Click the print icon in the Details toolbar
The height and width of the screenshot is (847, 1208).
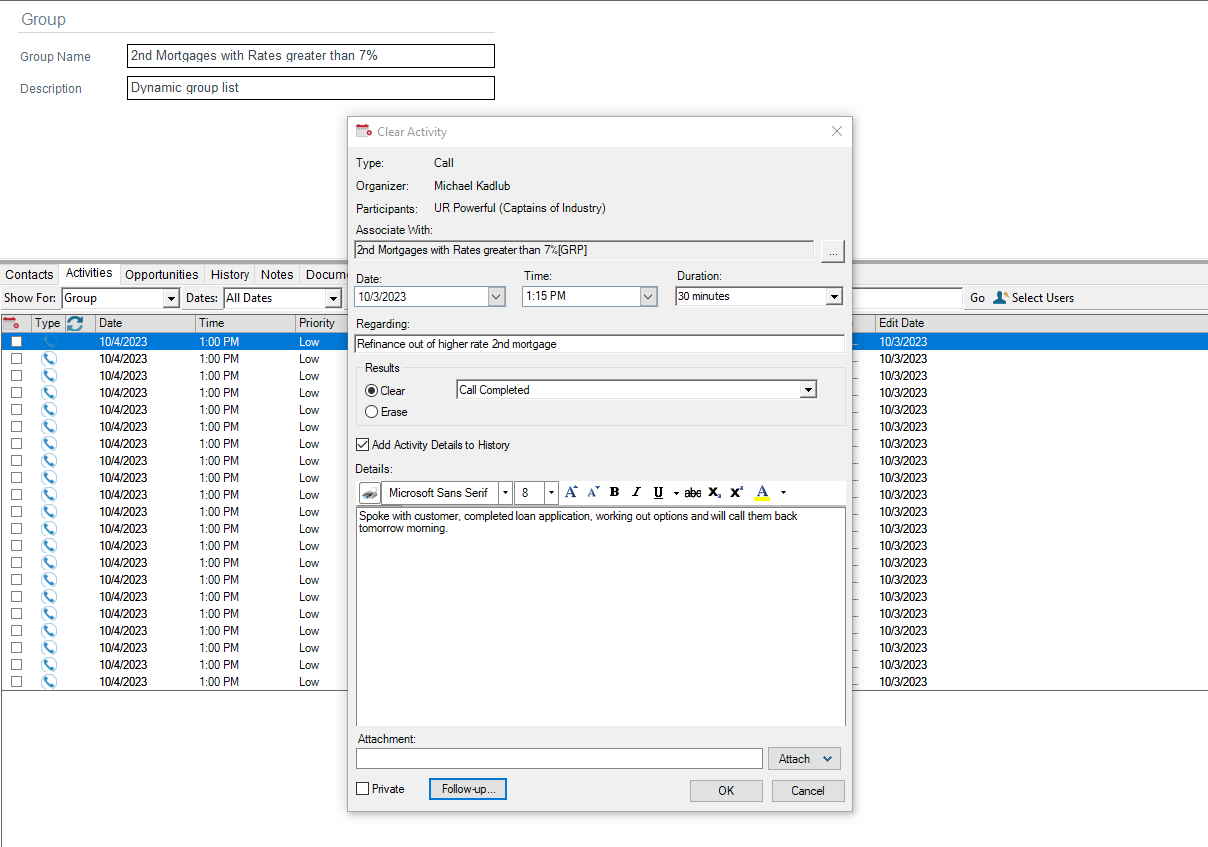[369, 493]
